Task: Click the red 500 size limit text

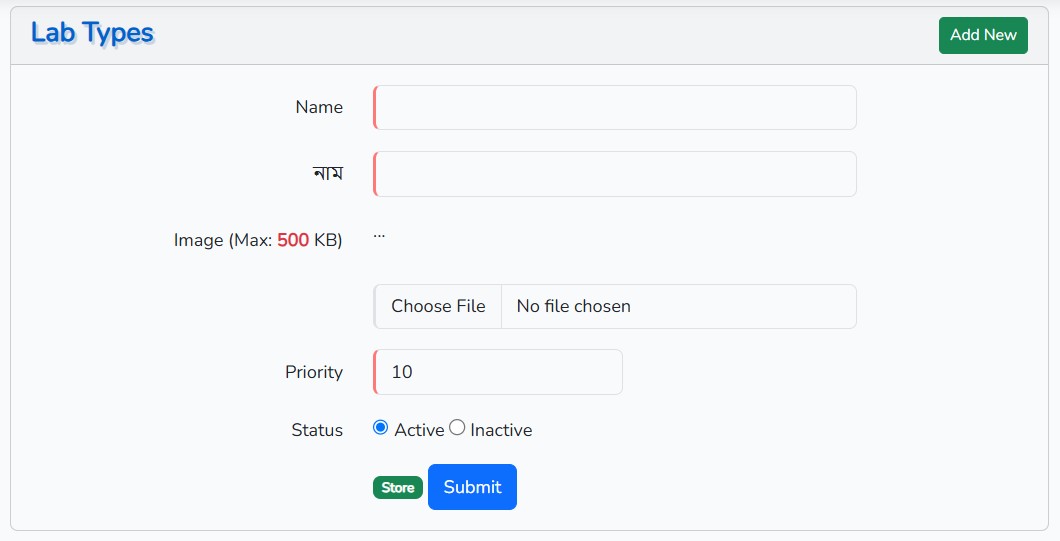Action: coord(293,240)
